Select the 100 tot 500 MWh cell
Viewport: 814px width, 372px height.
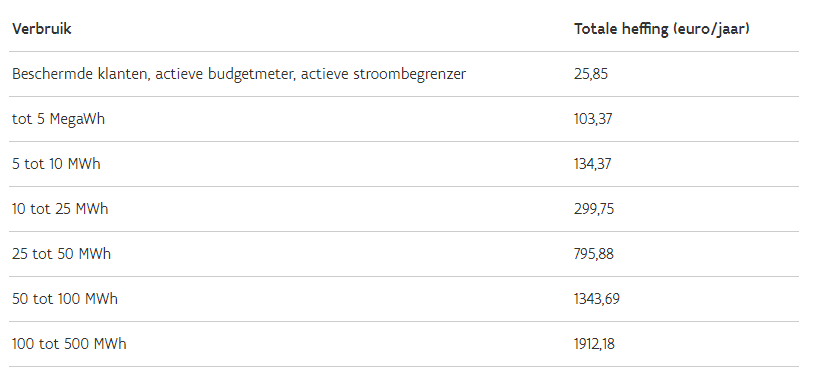(69, 344)
